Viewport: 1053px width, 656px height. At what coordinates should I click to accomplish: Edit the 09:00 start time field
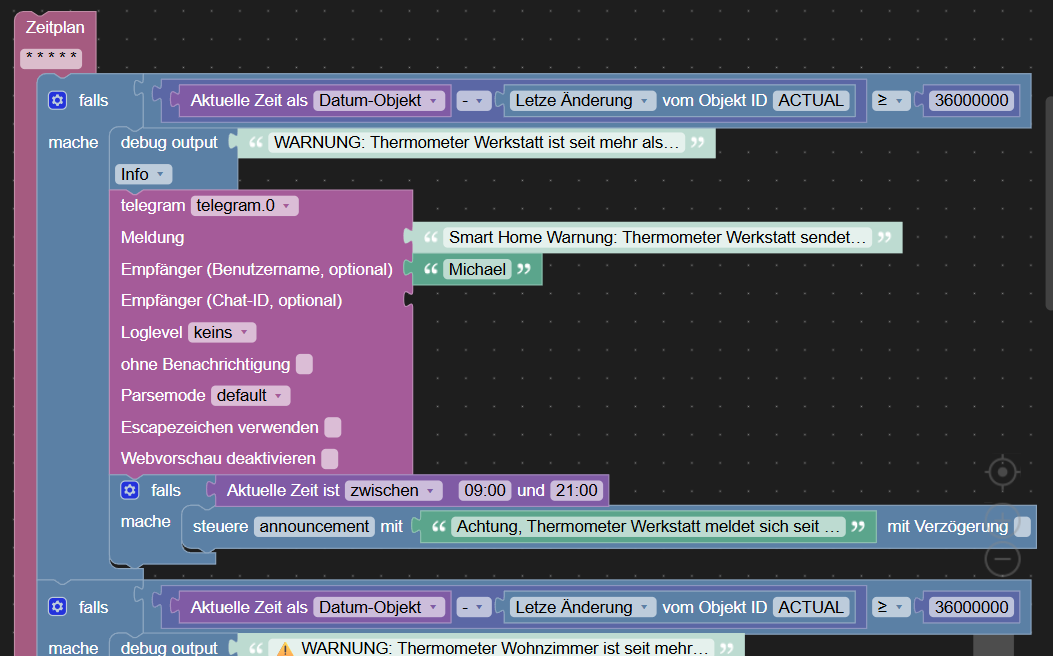(x=485, y=491)
